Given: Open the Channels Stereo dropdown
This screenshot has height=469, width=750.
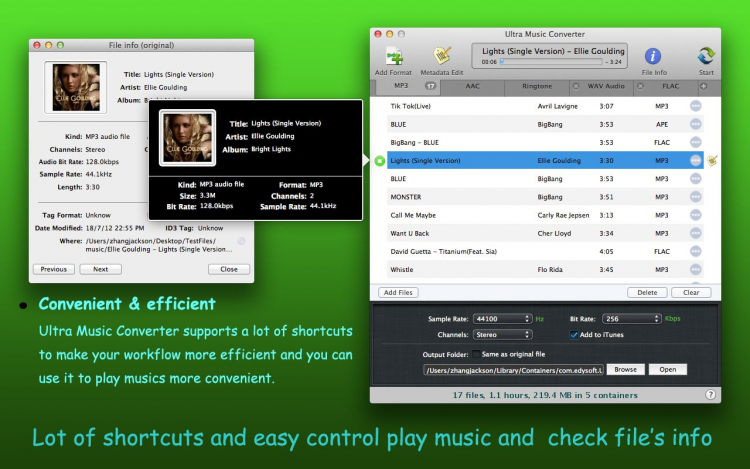Looking at the screenshot, I should click(502, 335).
